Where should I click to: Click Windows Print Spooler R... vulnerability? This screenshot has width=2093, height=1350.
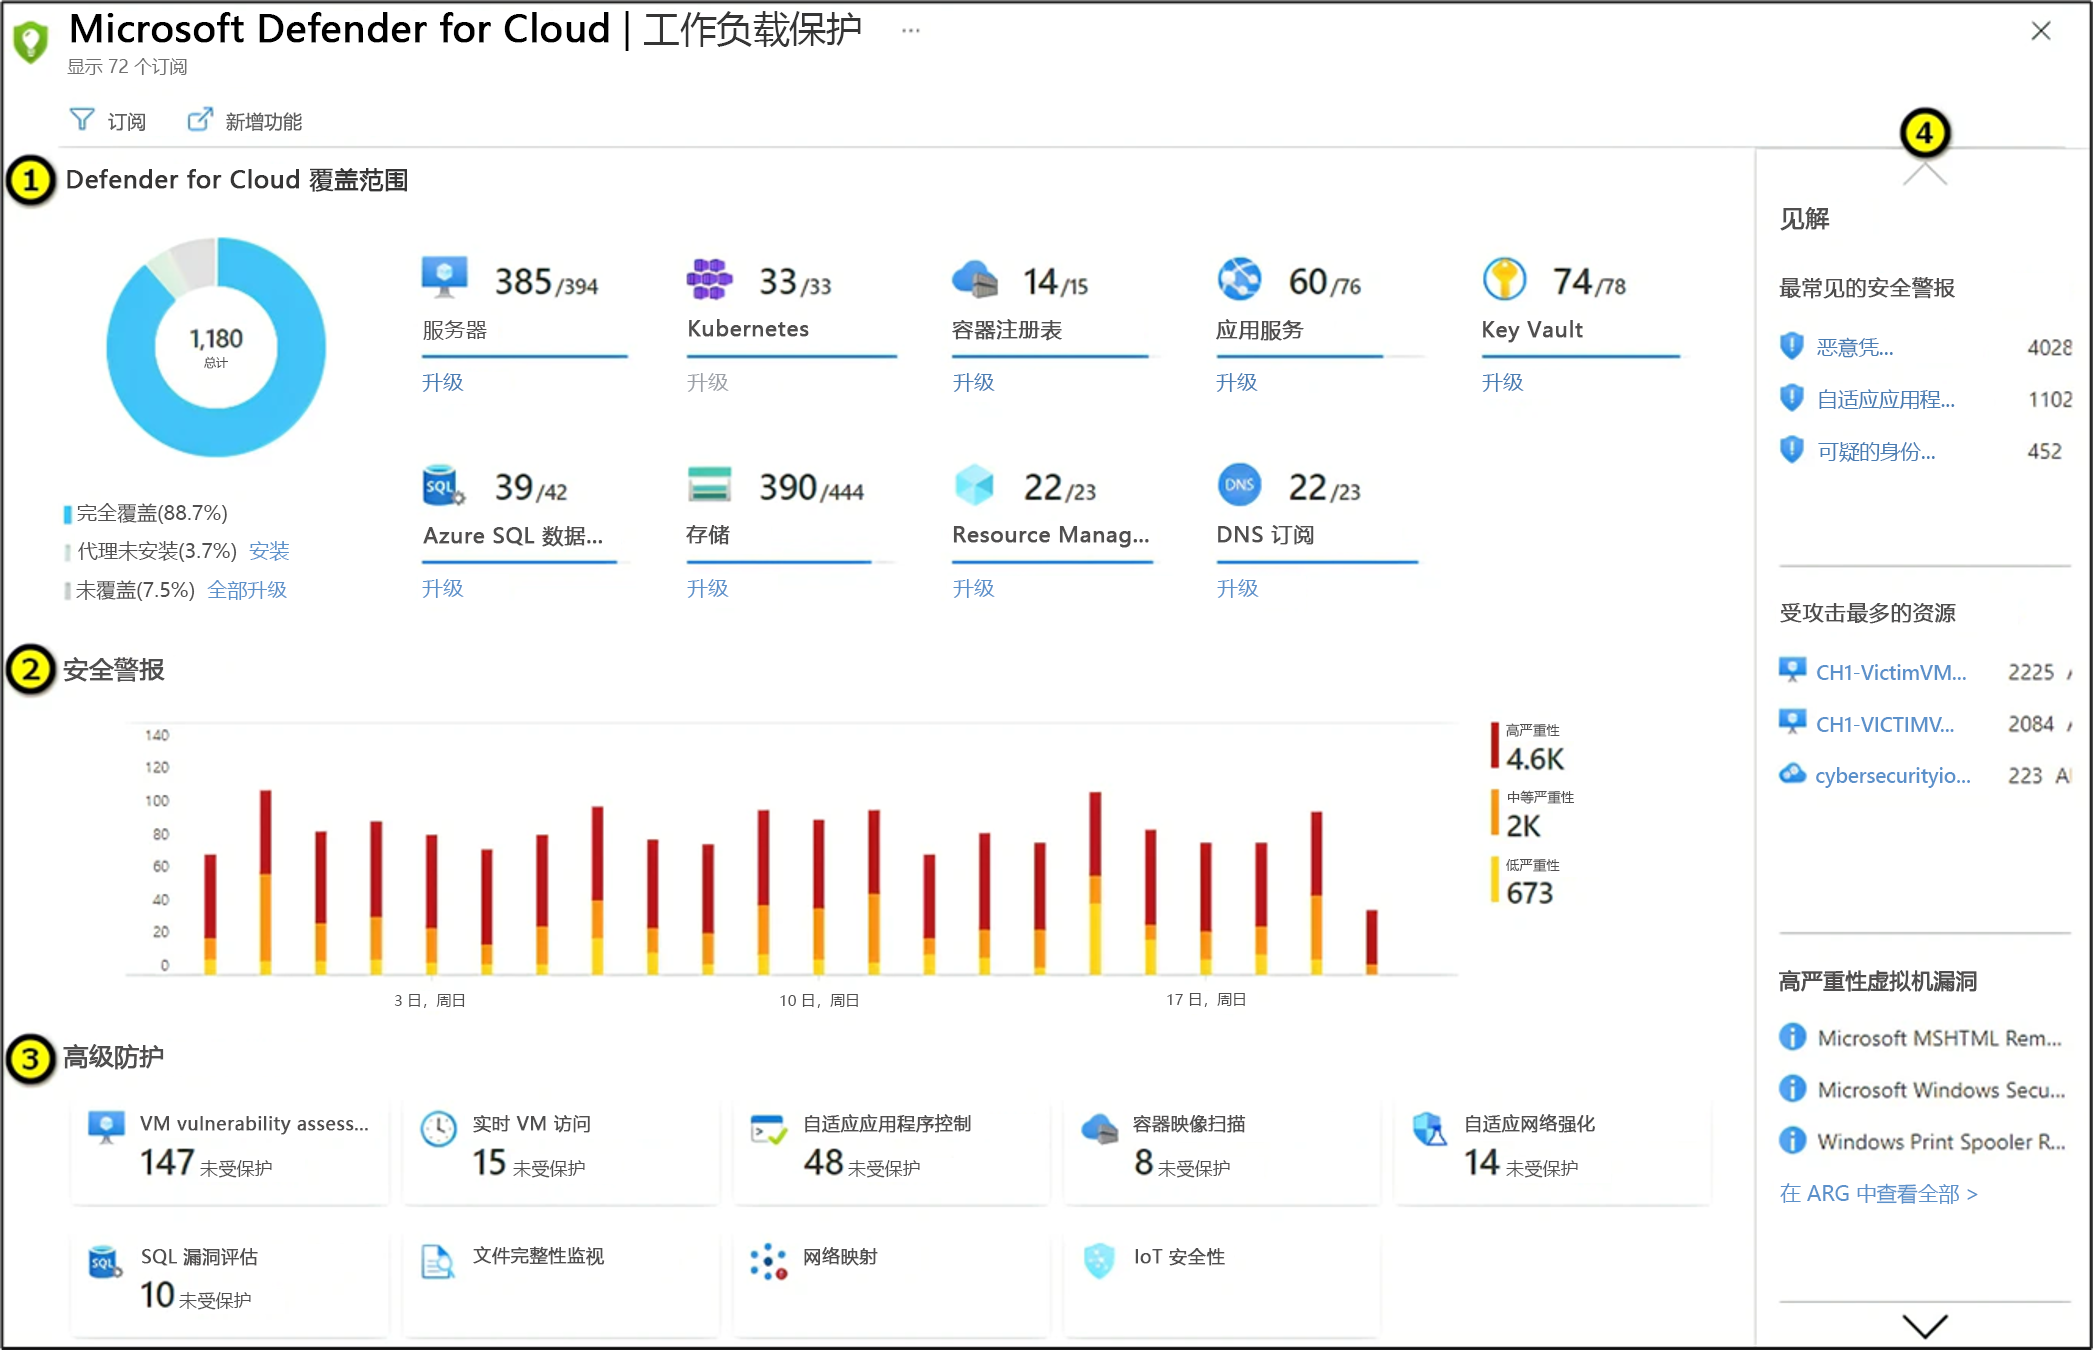1941,1141
